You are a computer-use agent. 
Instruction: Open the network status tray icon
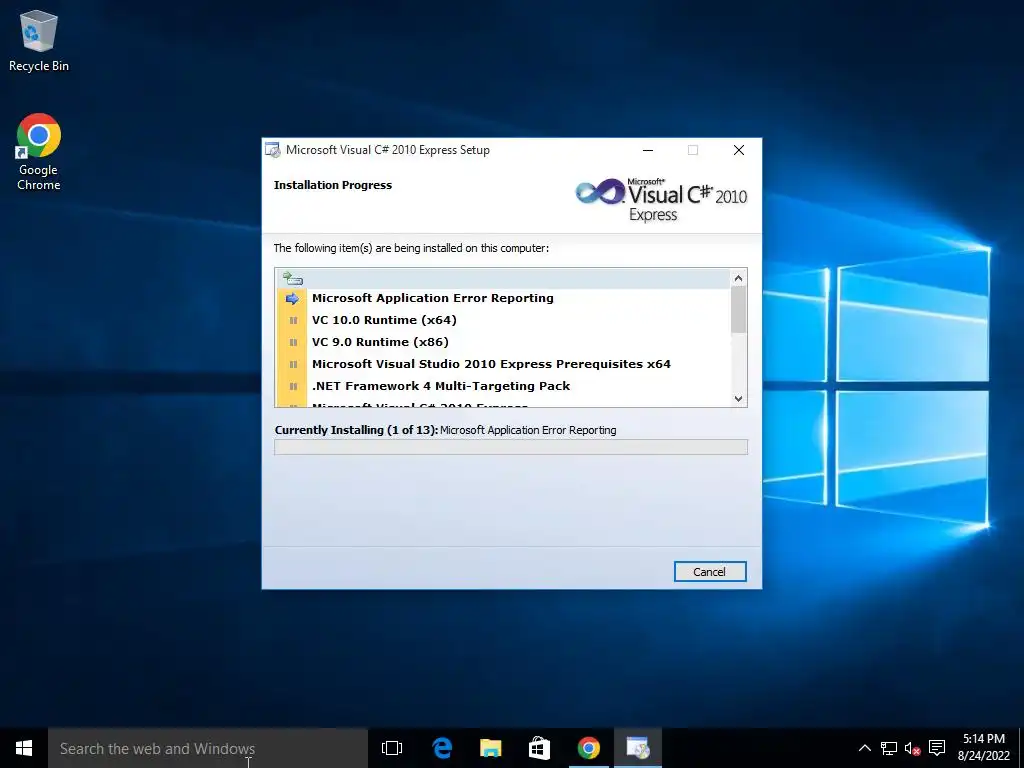click(889, 748)
